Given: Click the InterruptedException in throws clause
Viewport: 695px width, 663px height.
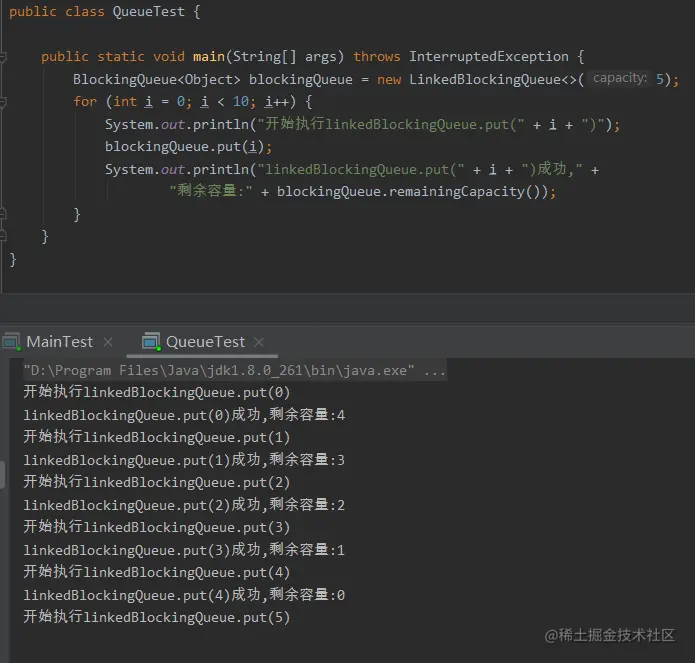Looking at the screenshot, I should pos(488,57).
